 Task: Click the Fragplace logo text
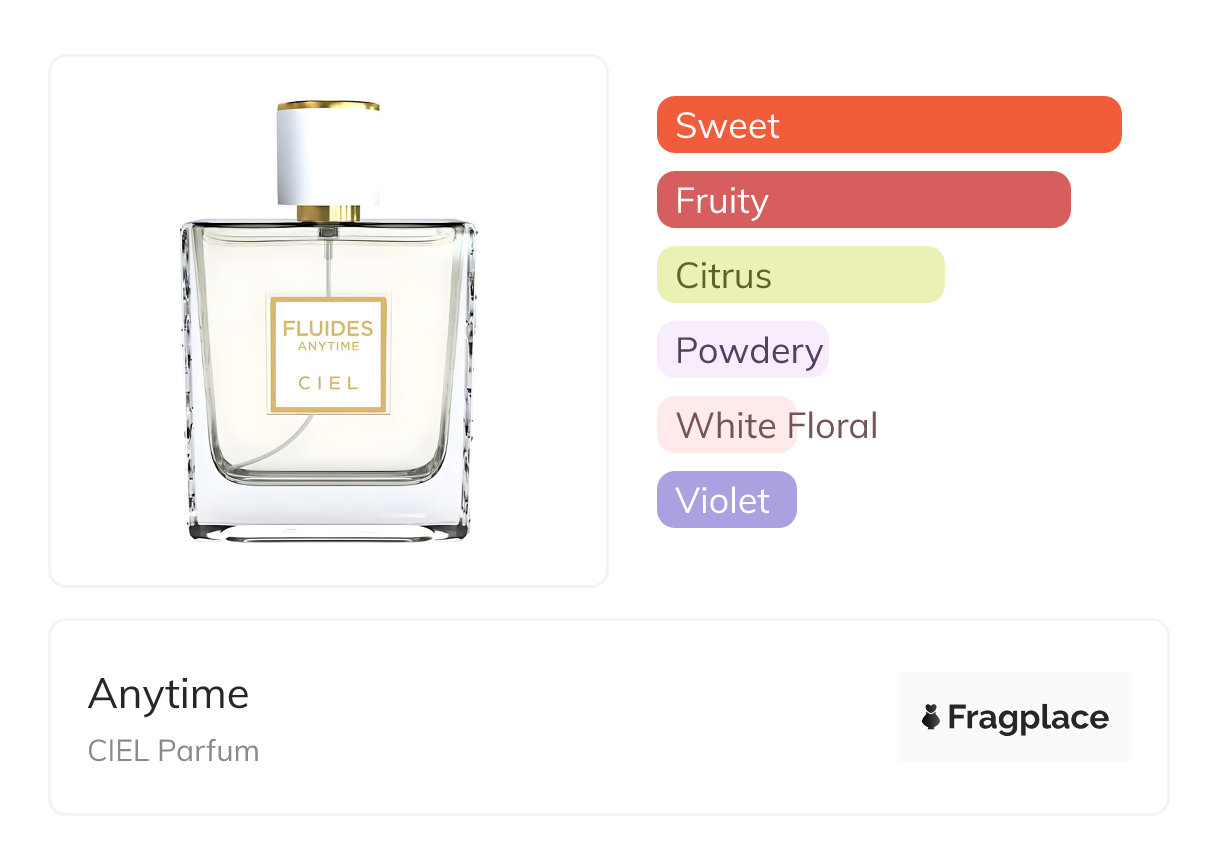tap(1028, 717)
